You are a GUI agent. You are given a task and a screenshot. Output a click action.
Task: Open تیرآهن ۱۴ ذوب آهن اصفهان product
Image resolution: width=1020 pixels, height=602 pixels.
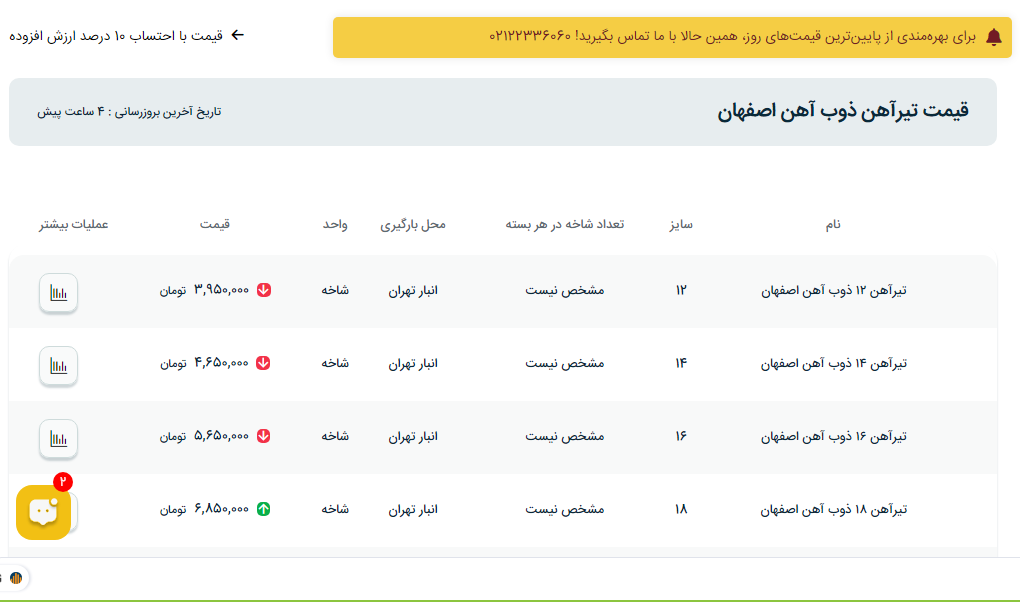[x=834, y=363]
